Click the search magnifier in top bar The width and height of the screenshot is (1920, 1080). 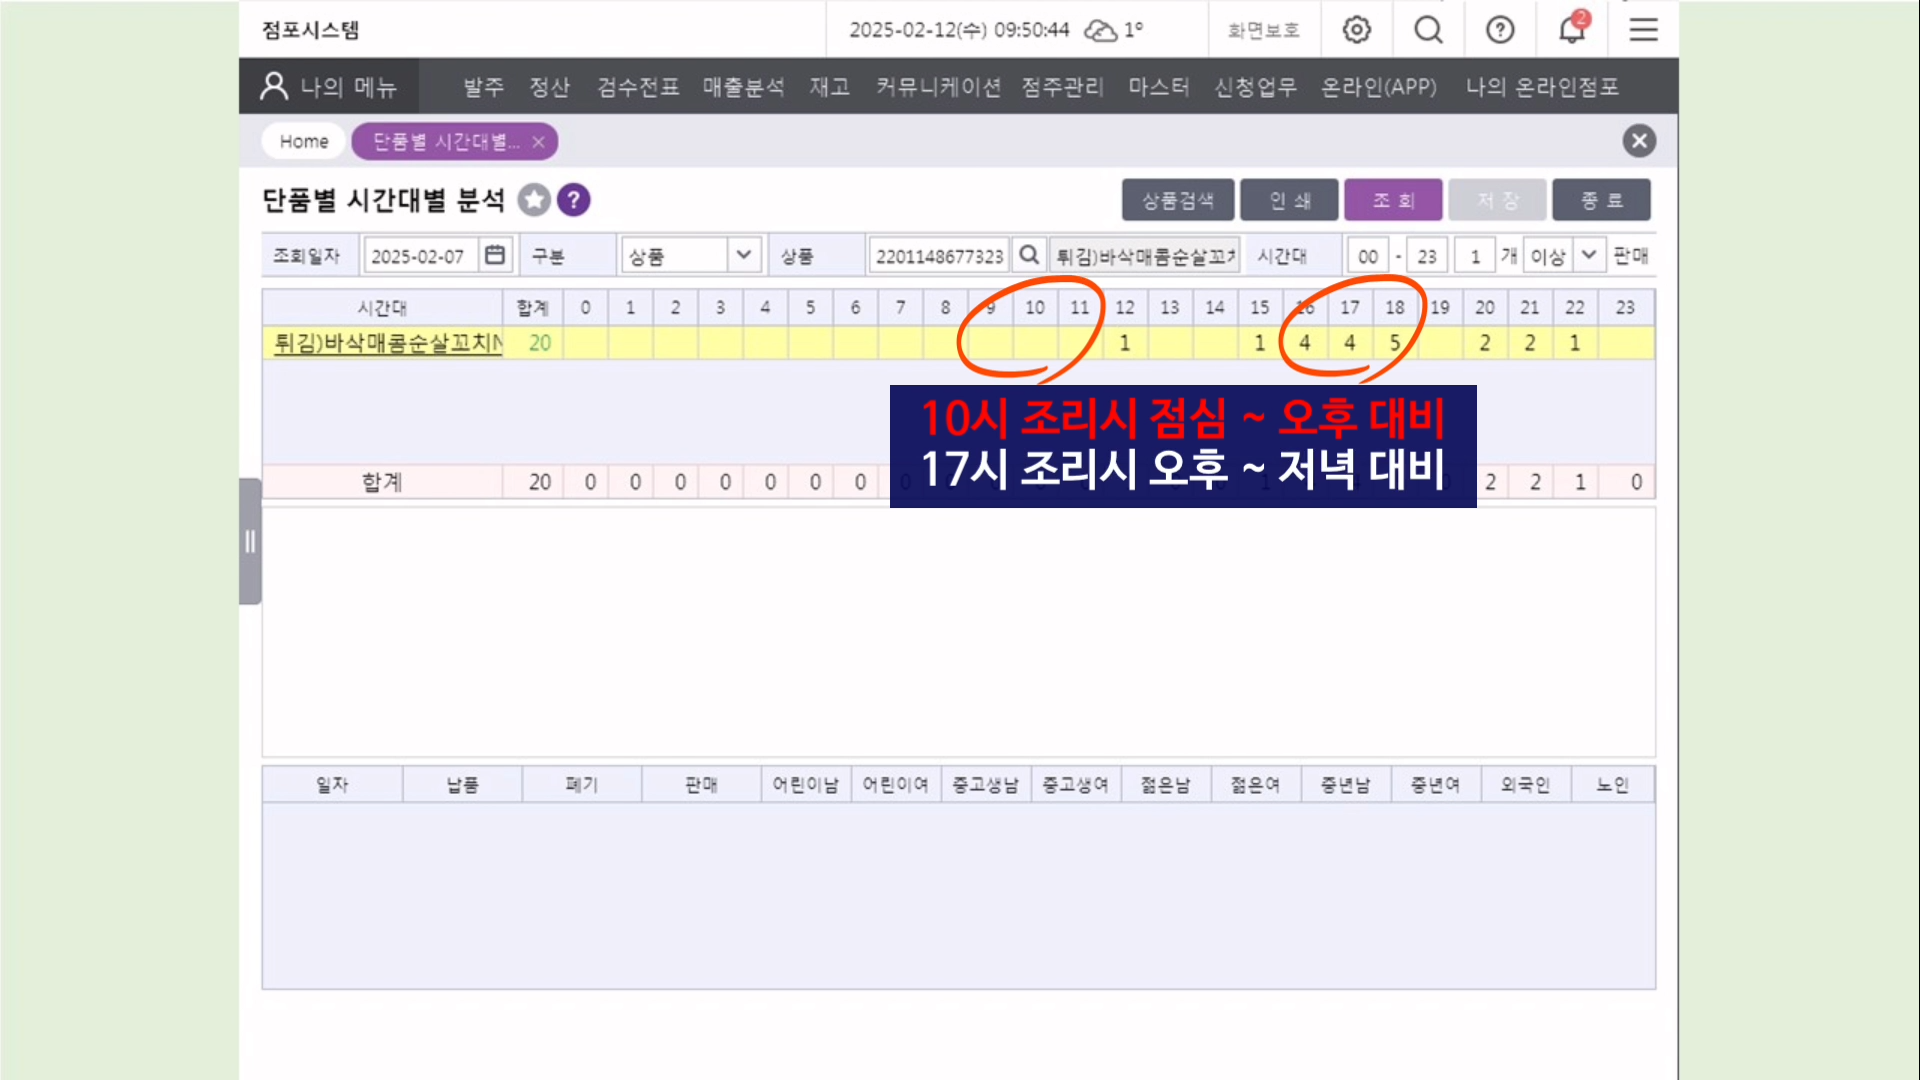coord(1428,30)
